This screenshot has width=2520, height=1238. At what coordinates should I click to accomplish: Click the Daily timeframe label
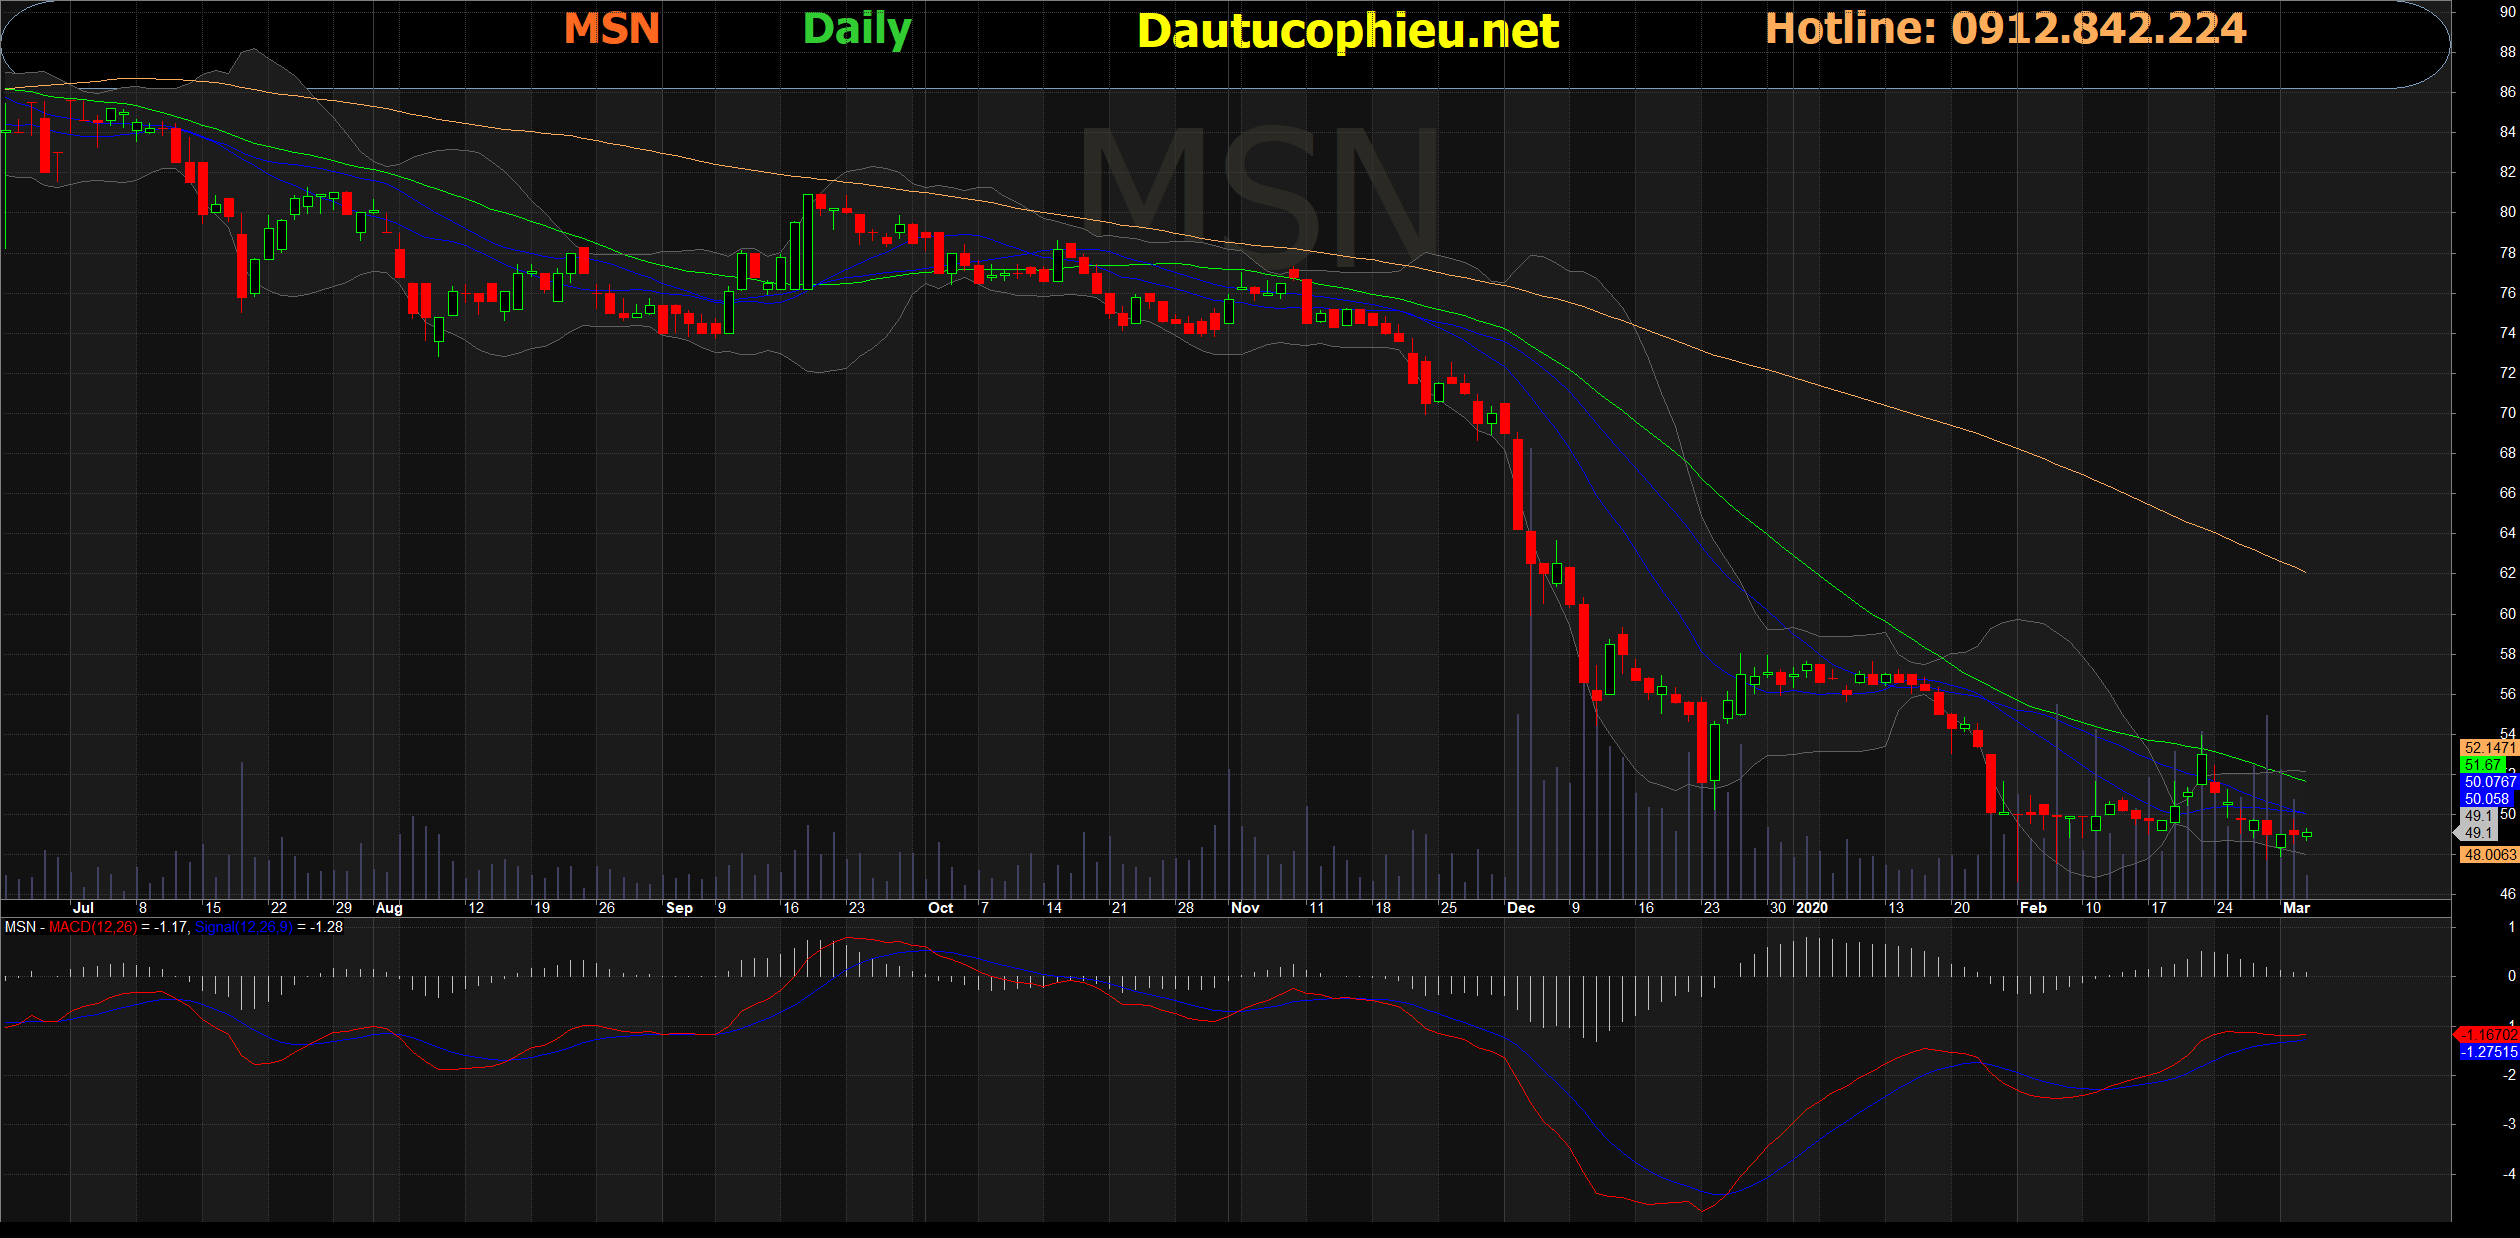857,28
